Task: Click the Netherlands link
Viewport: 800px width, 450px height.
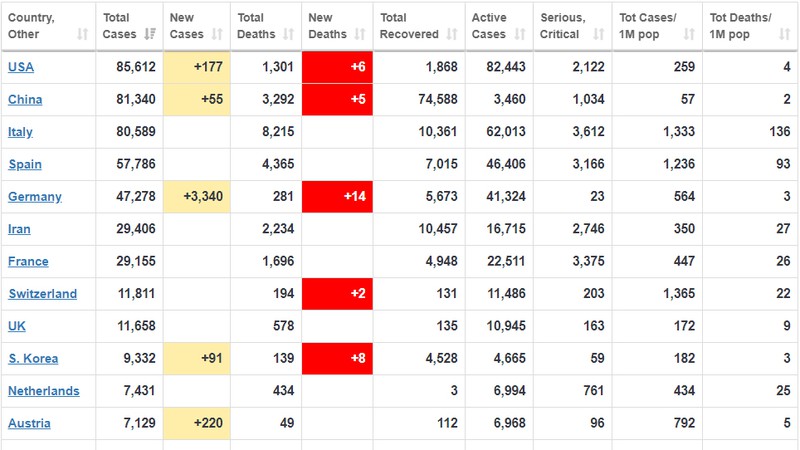Action: 44,391
